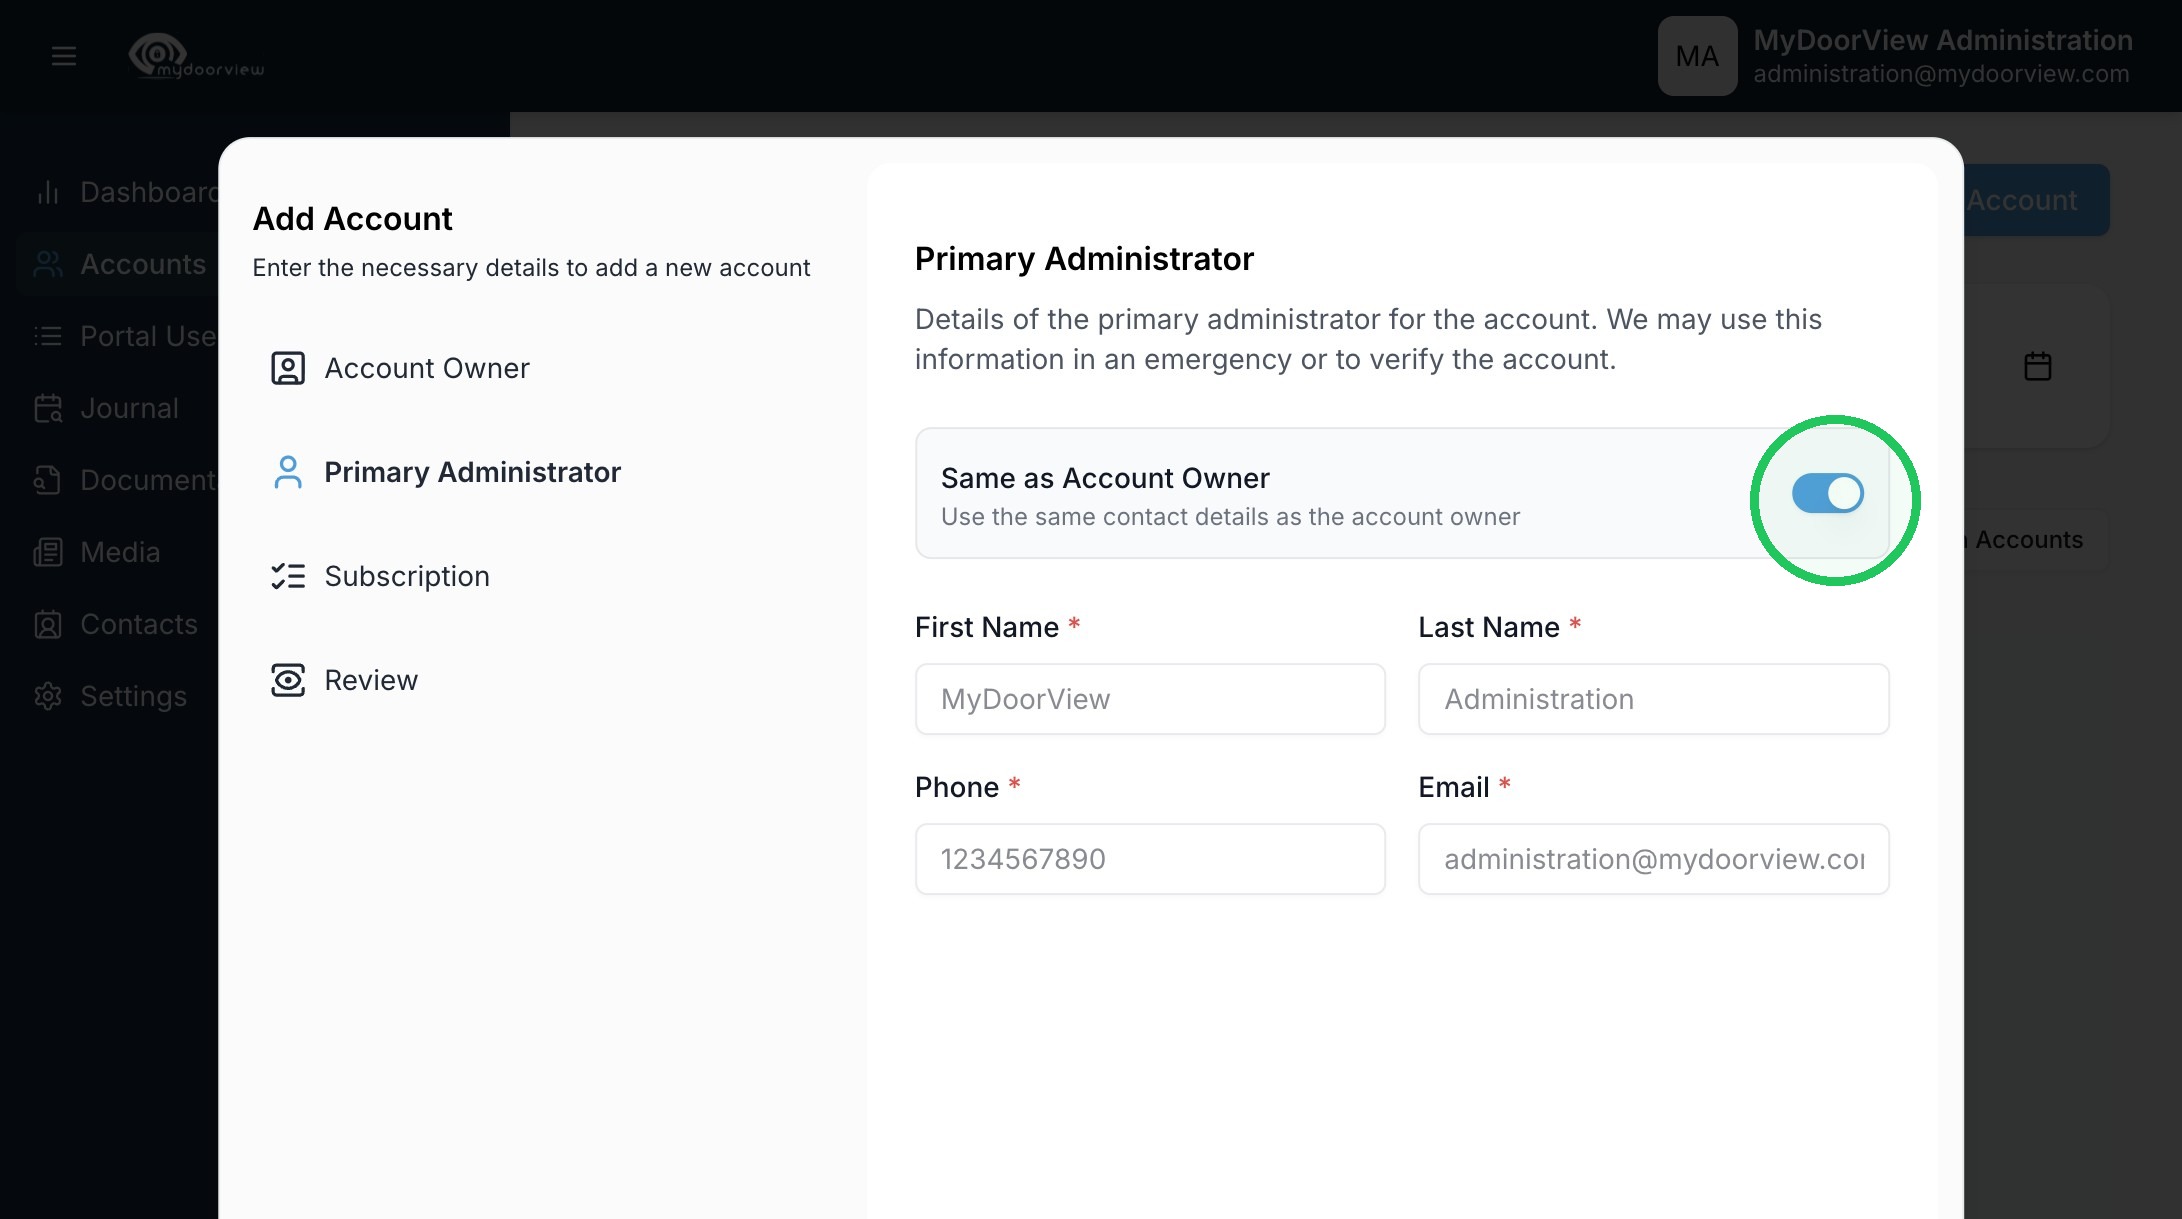The width and height of the screenshot is (2182, 1219).
Task: Click the blue Account button behind dialog
Action: click(x=2037, y=200)
